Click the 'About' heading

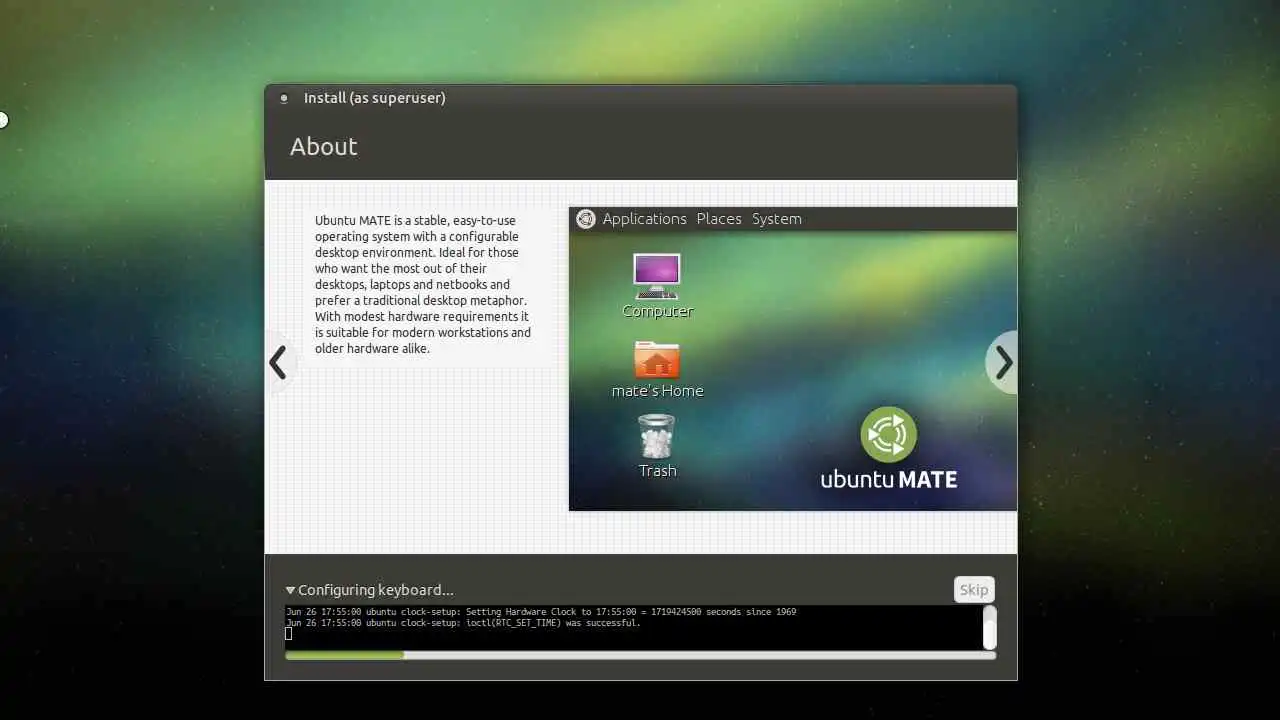pos(323,146)
